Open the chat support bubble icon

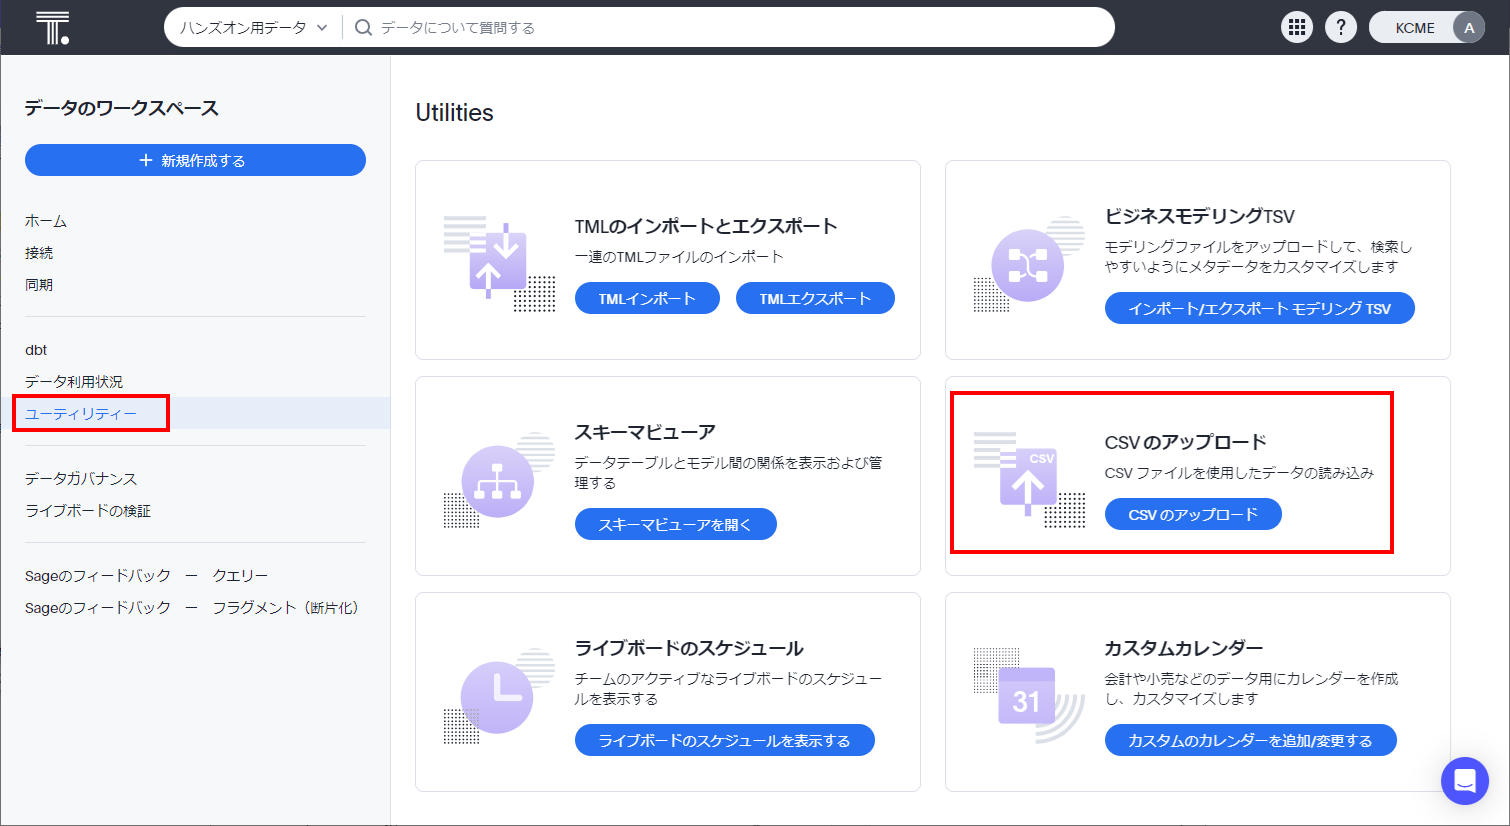click(1464, 781)
